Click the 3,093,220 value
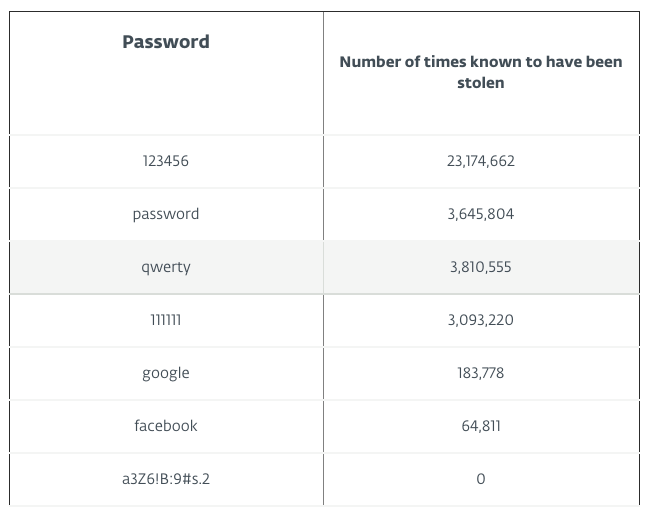 pos(481,320)
